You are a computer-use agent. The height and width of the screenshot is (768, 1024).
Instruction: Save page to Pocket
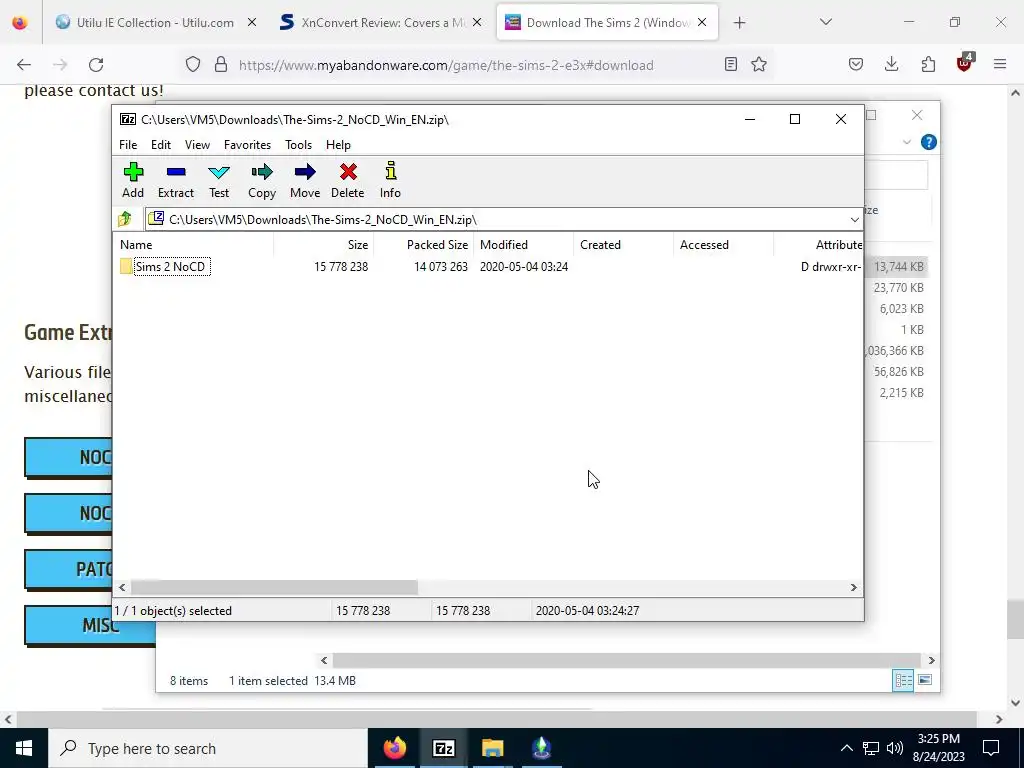(856, 65)
